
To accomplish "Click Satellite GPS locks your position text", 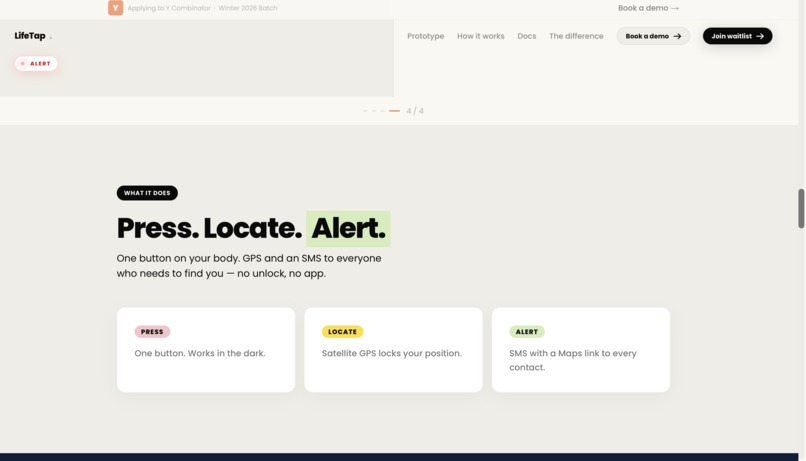I will [392, 353].
